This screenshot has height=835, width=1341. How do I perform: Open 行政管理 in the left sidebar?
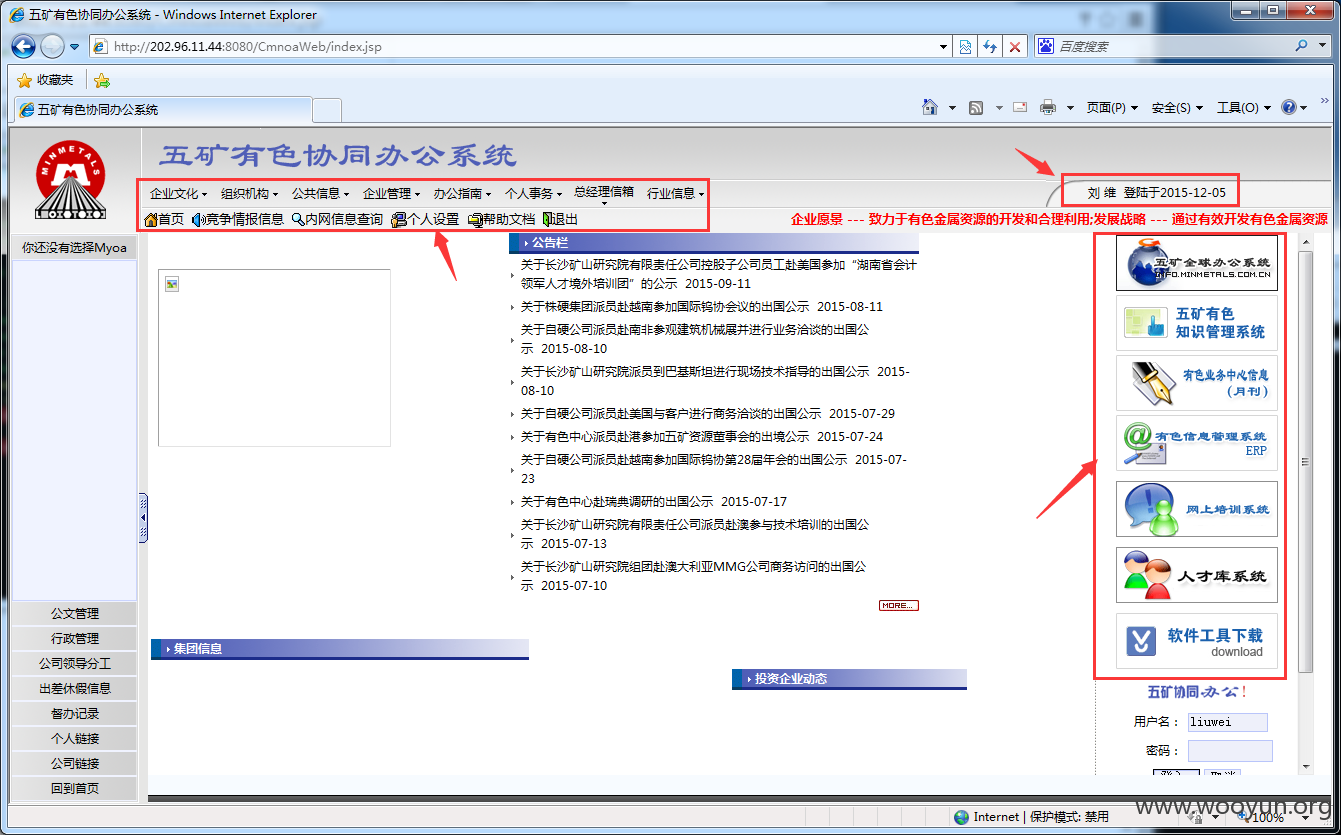tap(75, 639)
